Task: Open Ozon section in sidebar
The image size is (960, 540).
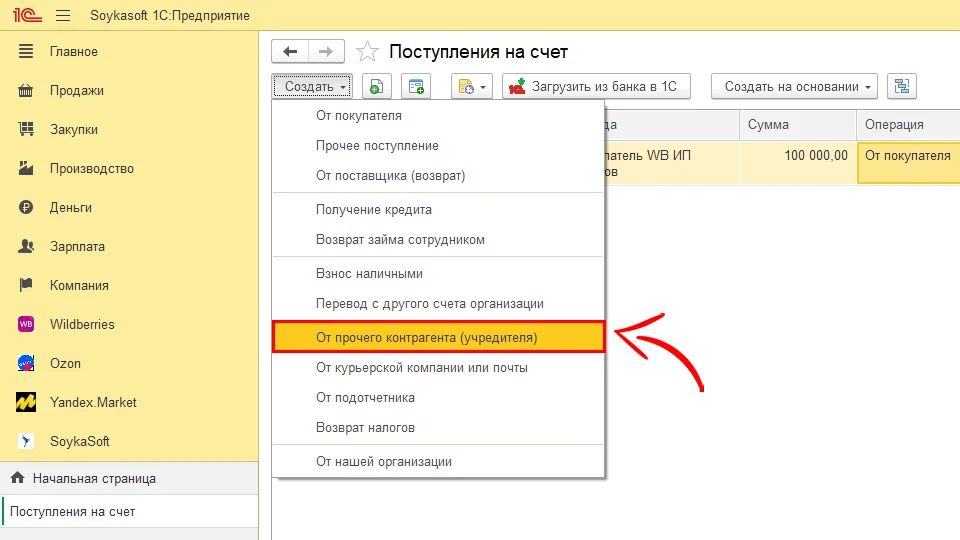Action: point(65,363)
